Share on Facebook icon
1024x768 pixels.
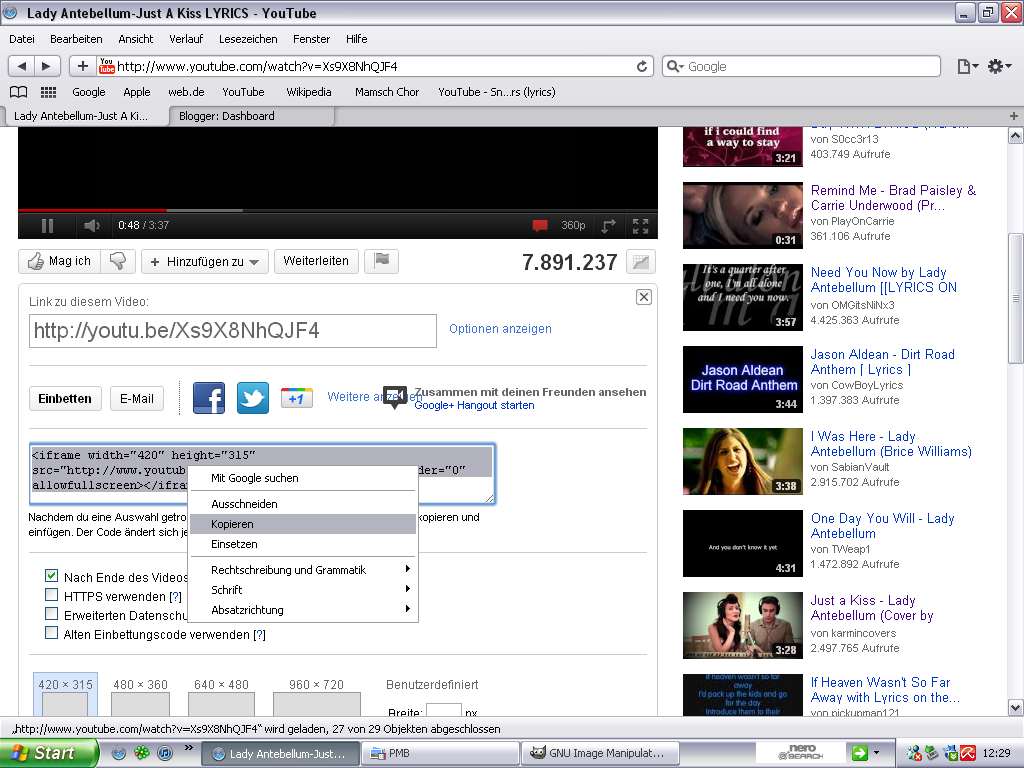point(209,398)
